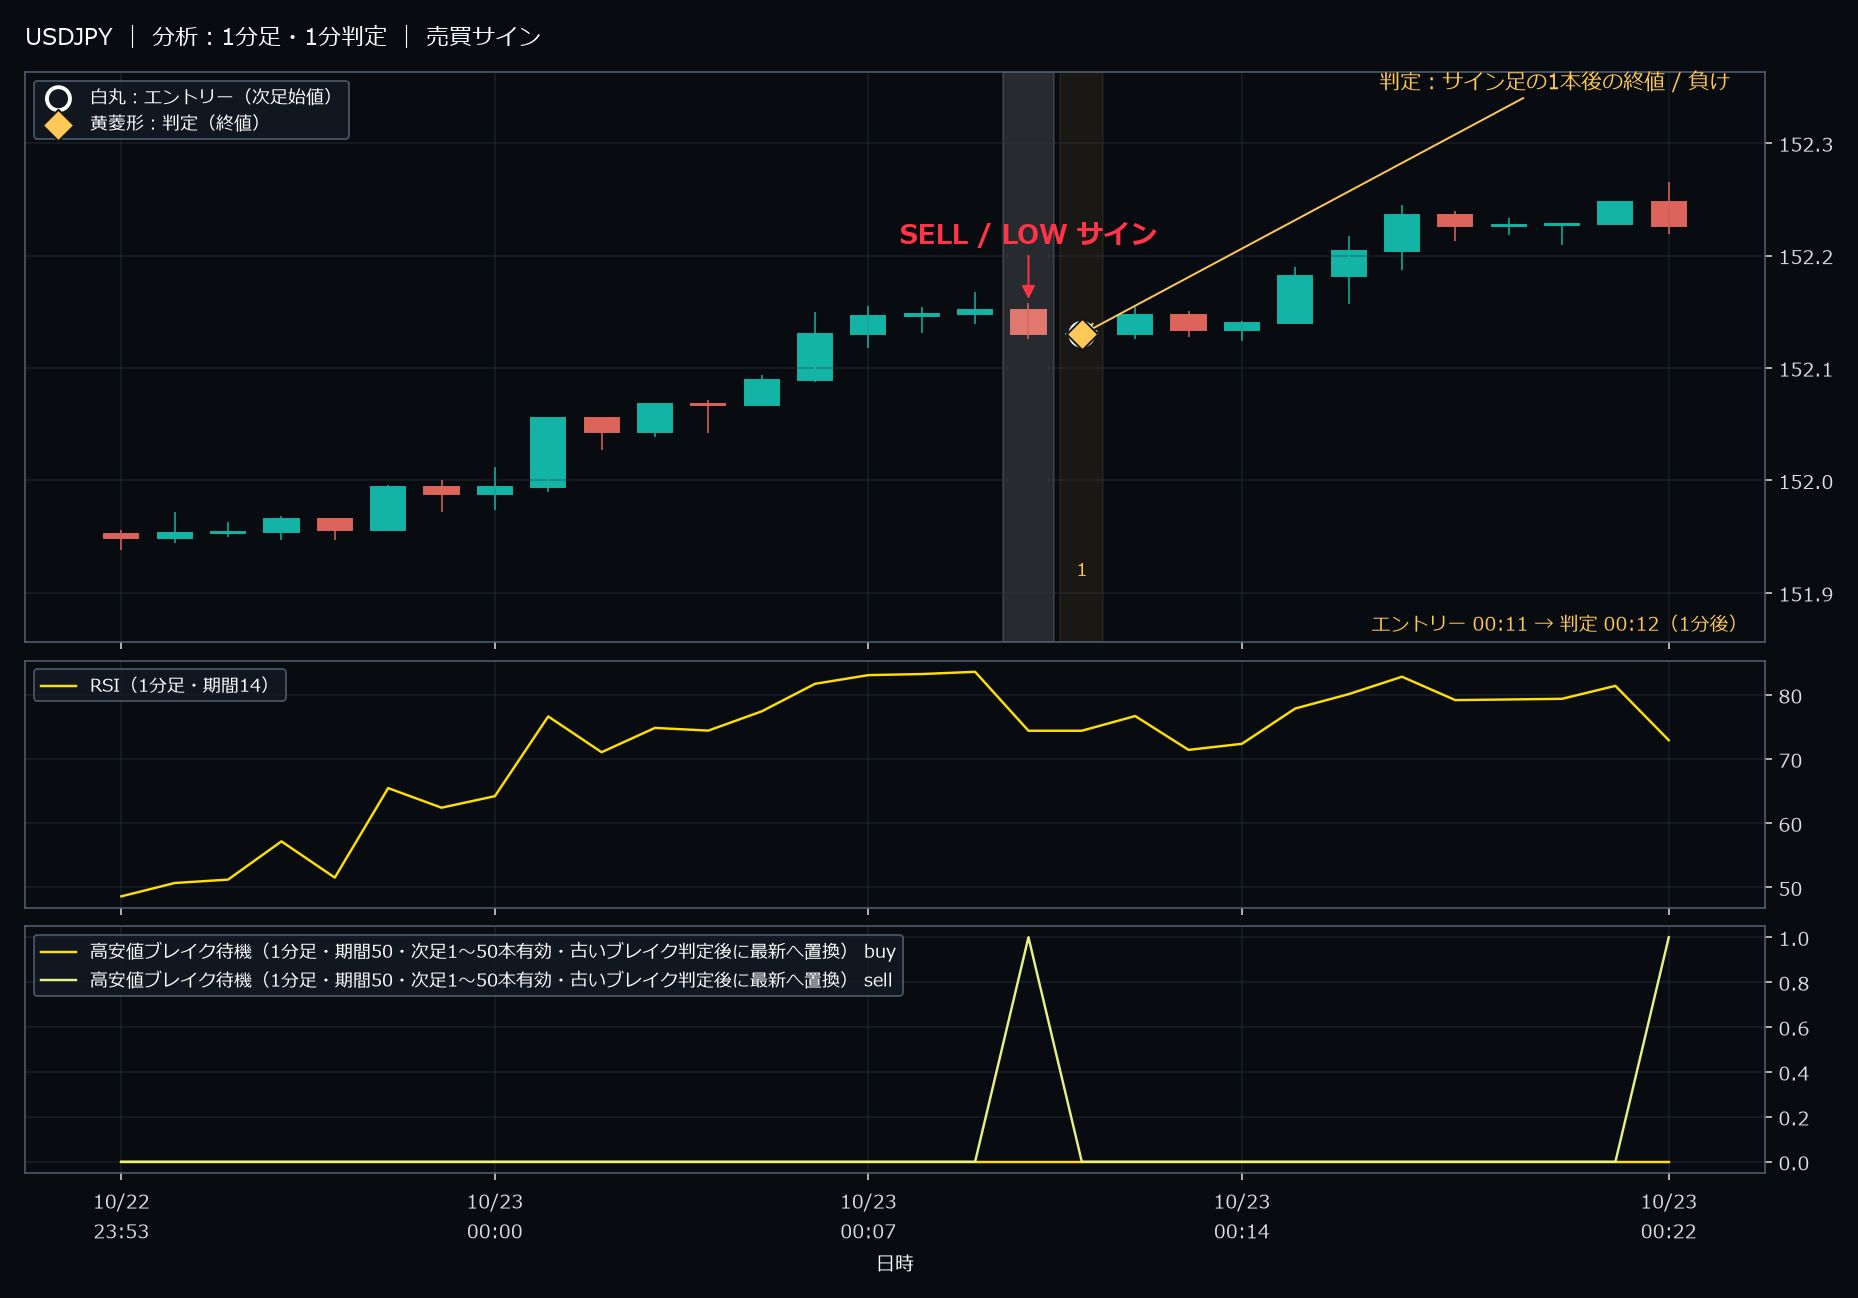Screen dimensions: 1858x1298
Task: Click the 70 tick on the RSI axis
Action: click(1790, 761)
